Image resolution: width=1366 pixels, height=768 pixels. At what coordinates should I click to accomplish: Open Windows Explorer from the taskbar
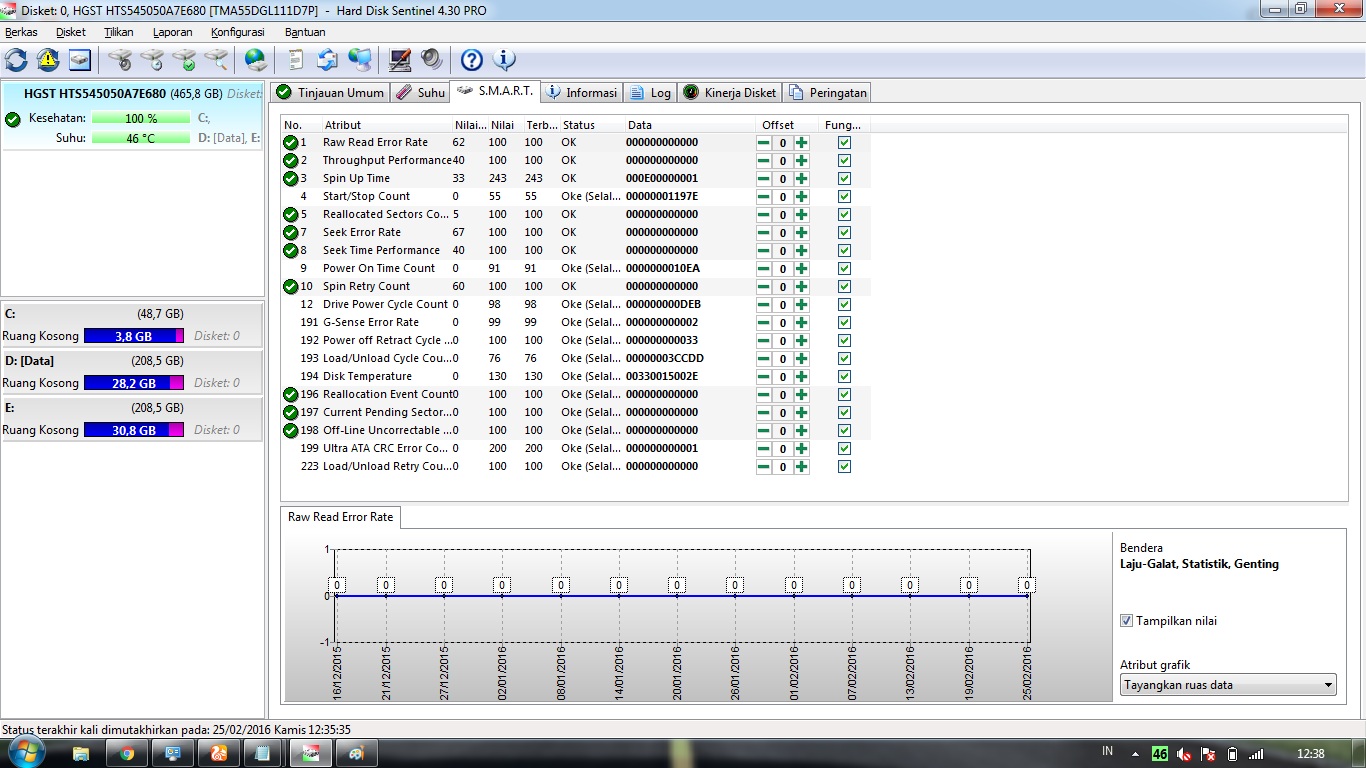[81, 753]
